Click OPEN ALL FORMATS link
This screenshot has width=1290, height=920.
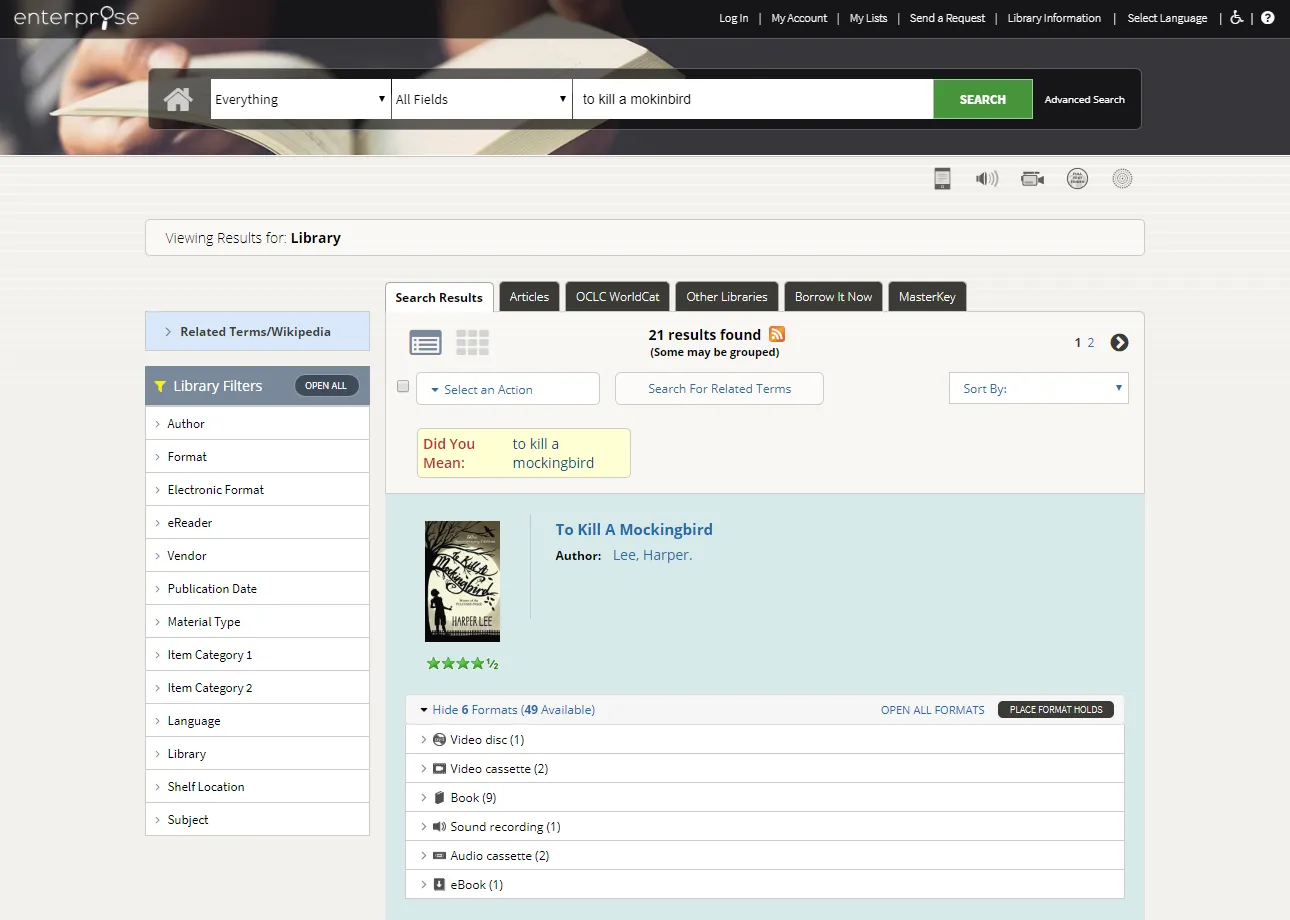(933, 710)
